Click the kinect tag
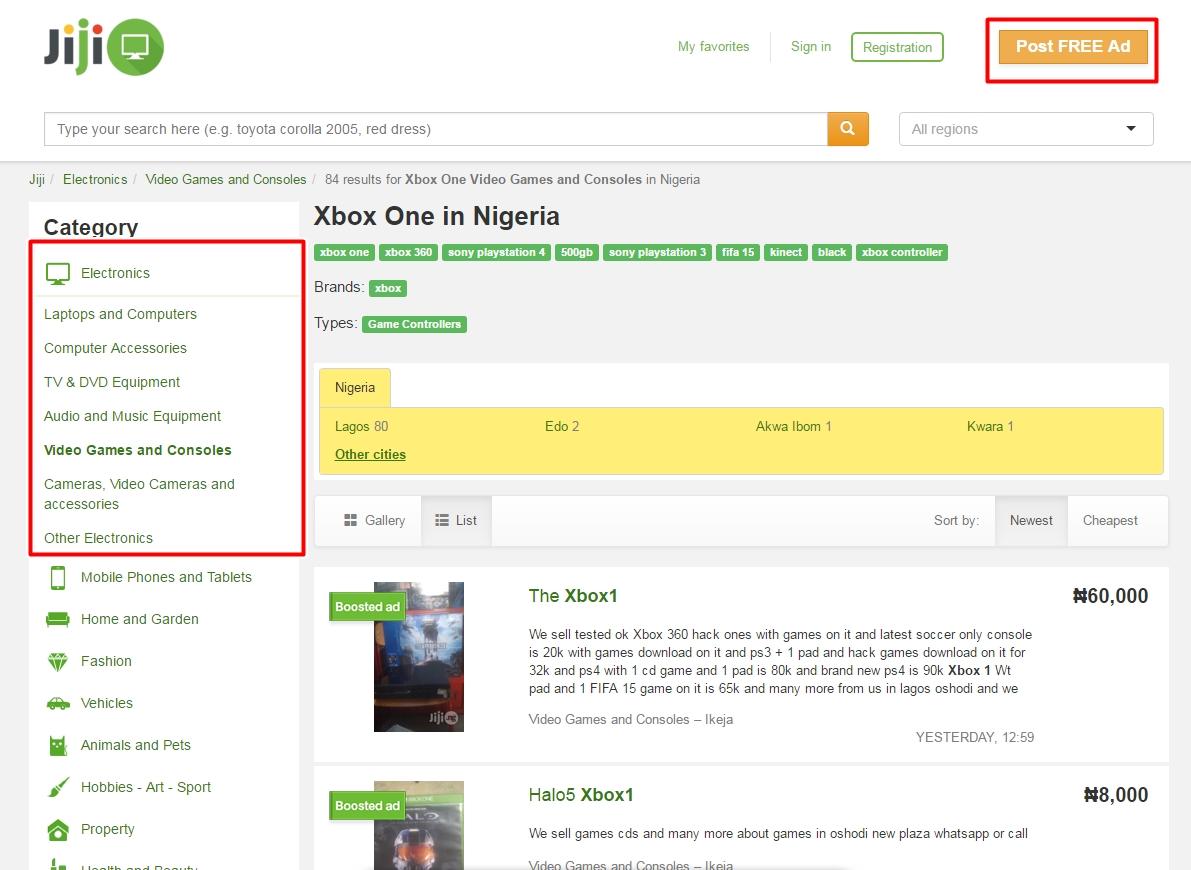 click(785, 252)
